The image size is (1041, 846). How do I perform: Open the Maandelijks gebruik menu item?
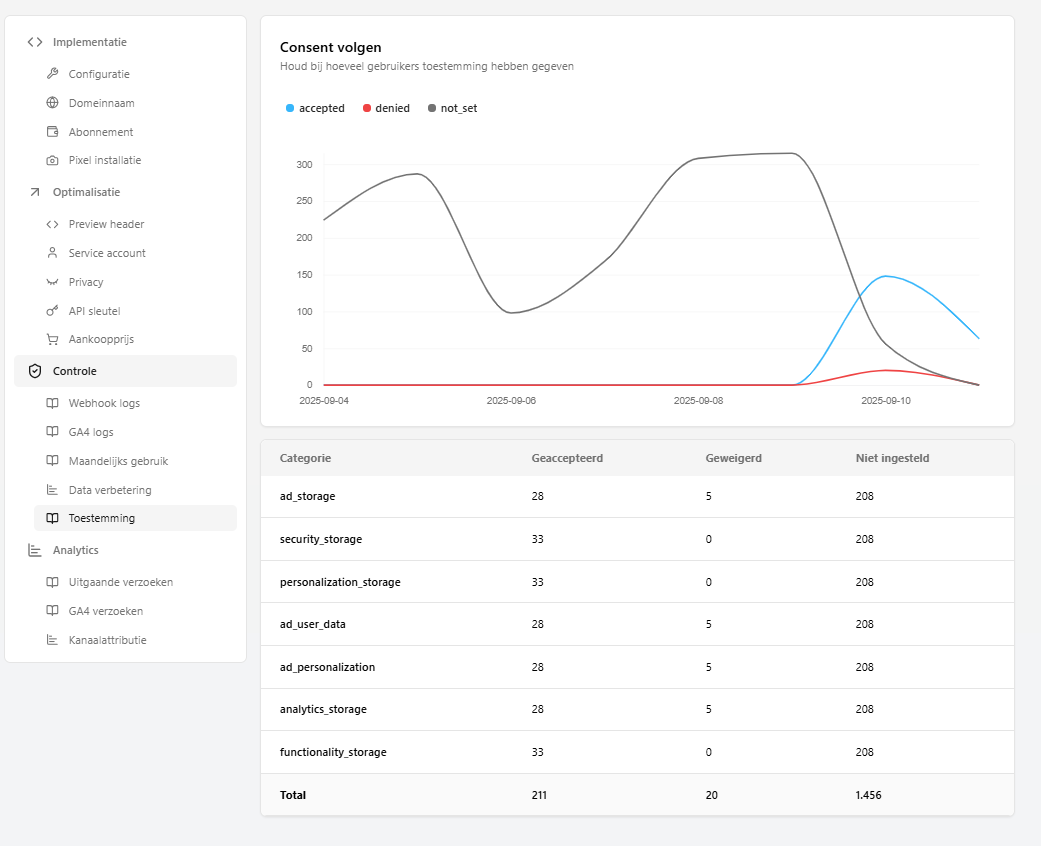coord(118,461)
